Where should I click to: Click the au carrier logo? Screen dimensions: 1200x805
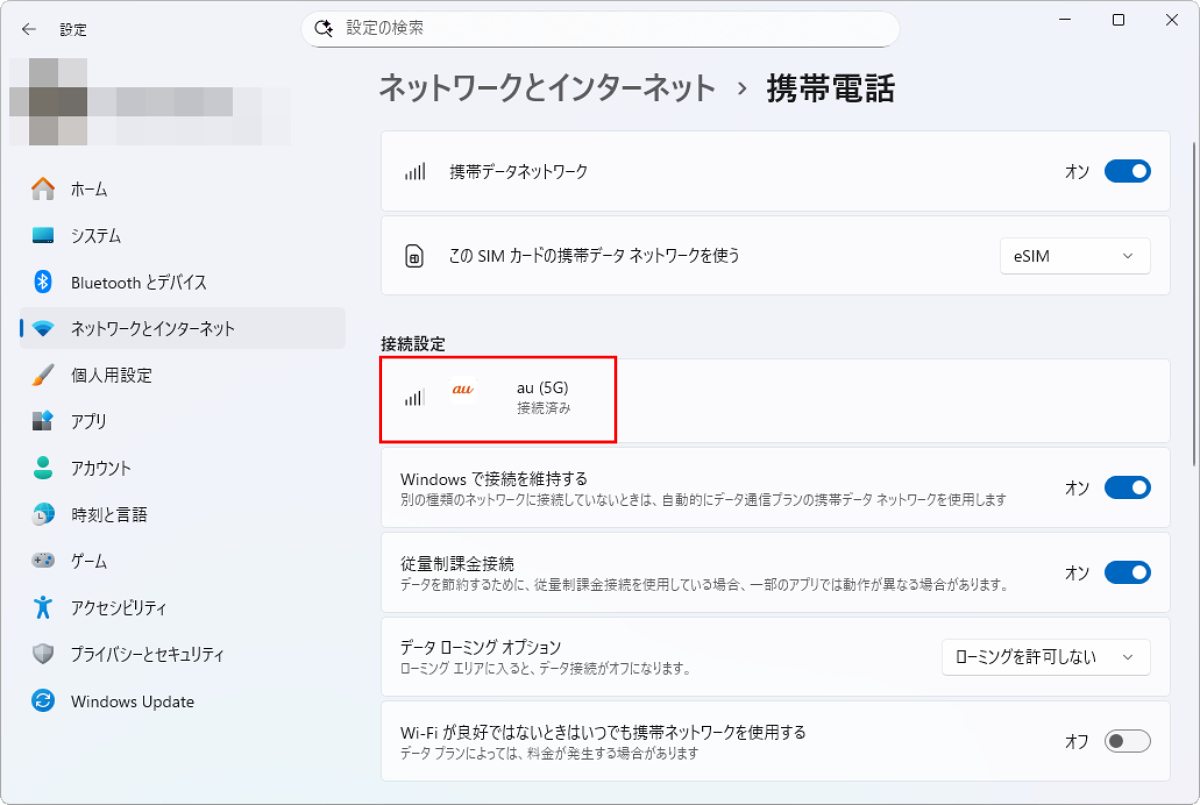point(462,390)
